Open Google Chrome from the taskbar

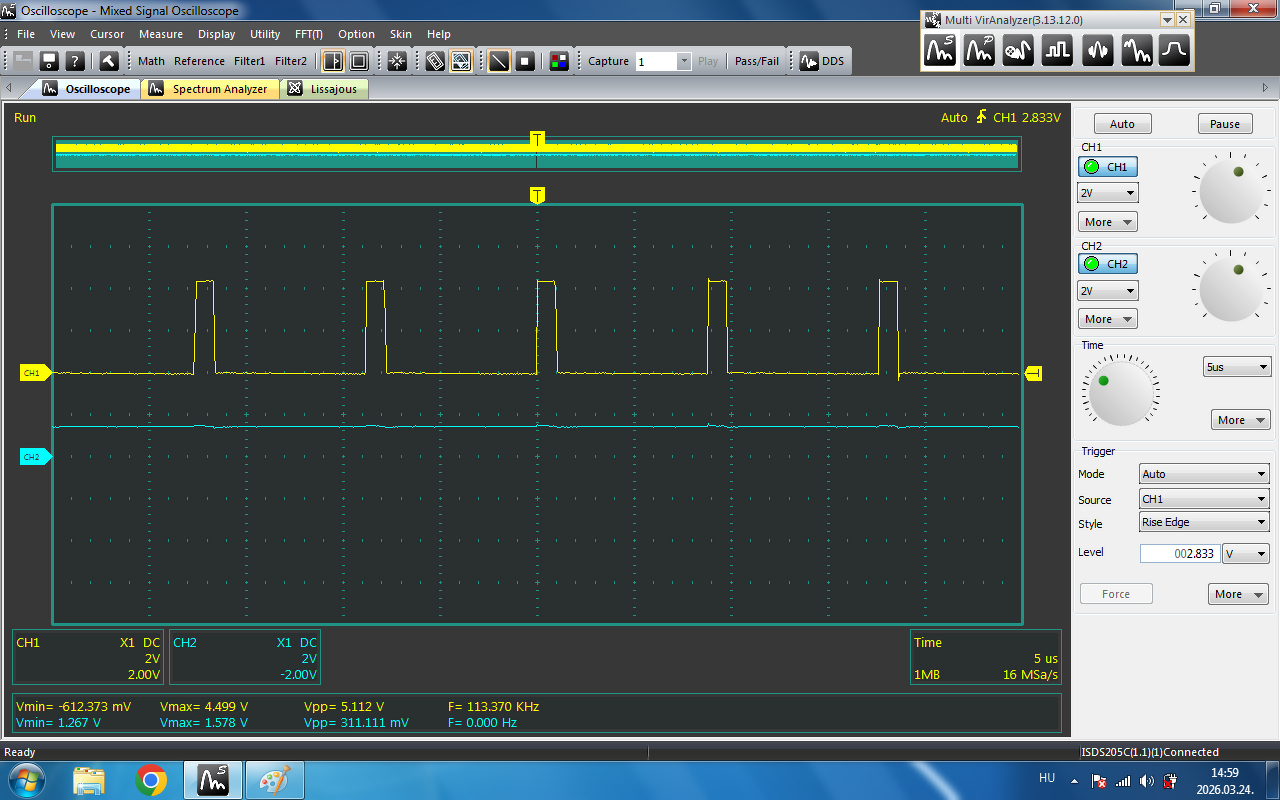point(151,780)
